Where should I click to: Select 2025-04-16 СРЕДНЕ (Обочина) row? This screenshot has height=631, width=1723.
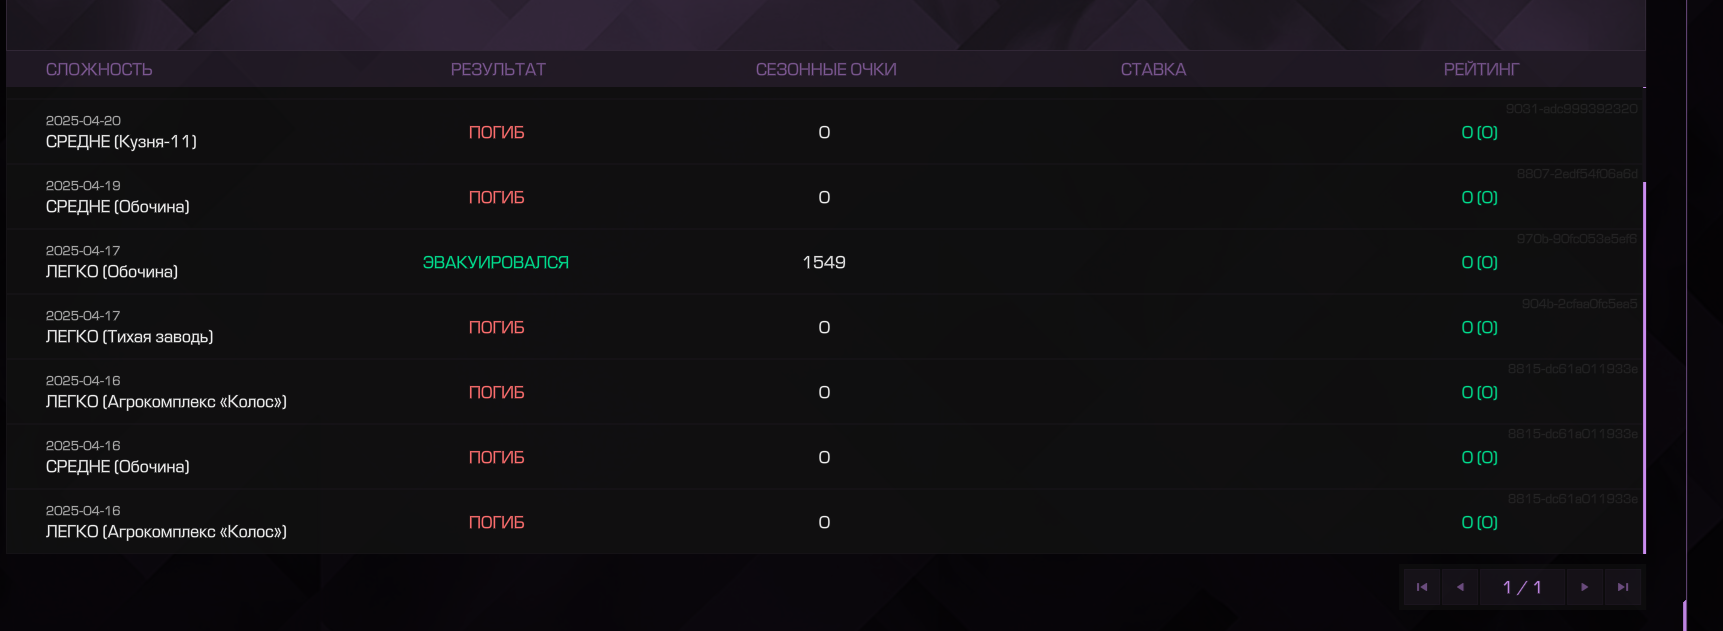pos(825,457)
